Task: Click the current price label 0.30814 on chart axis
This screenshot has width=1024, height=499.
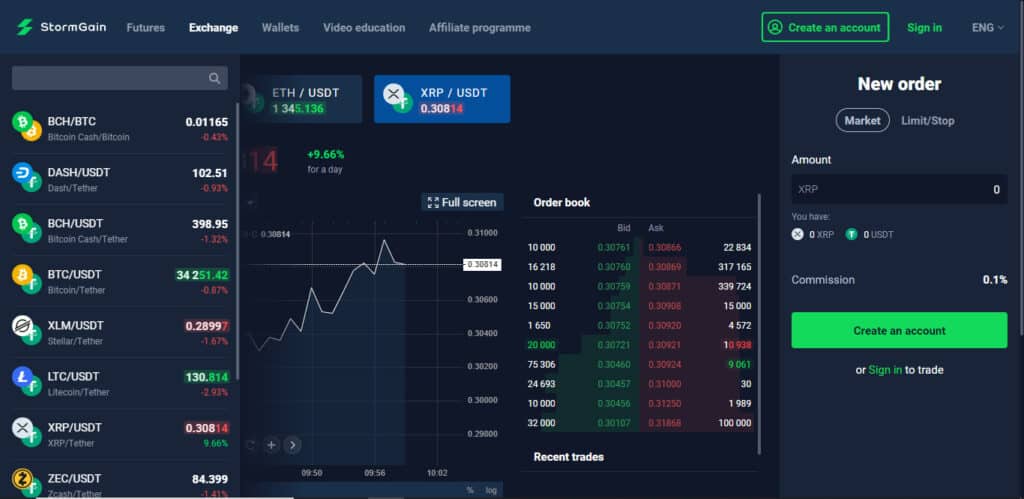Action: 483,265
